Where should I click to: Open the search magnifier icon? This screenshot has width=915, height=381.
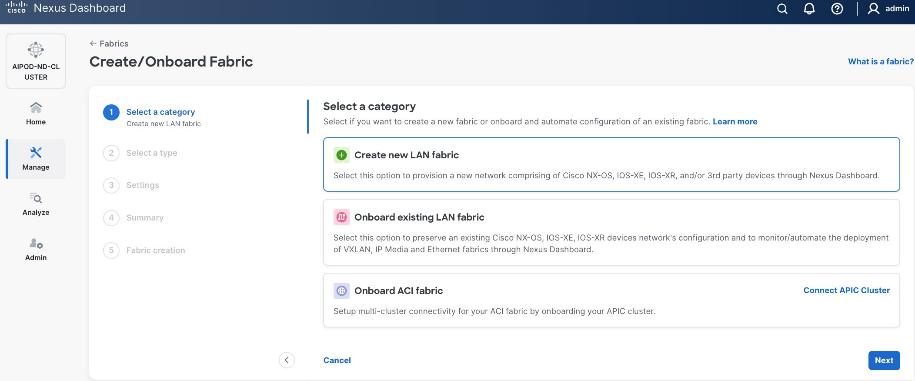click(x=782, y=9)
